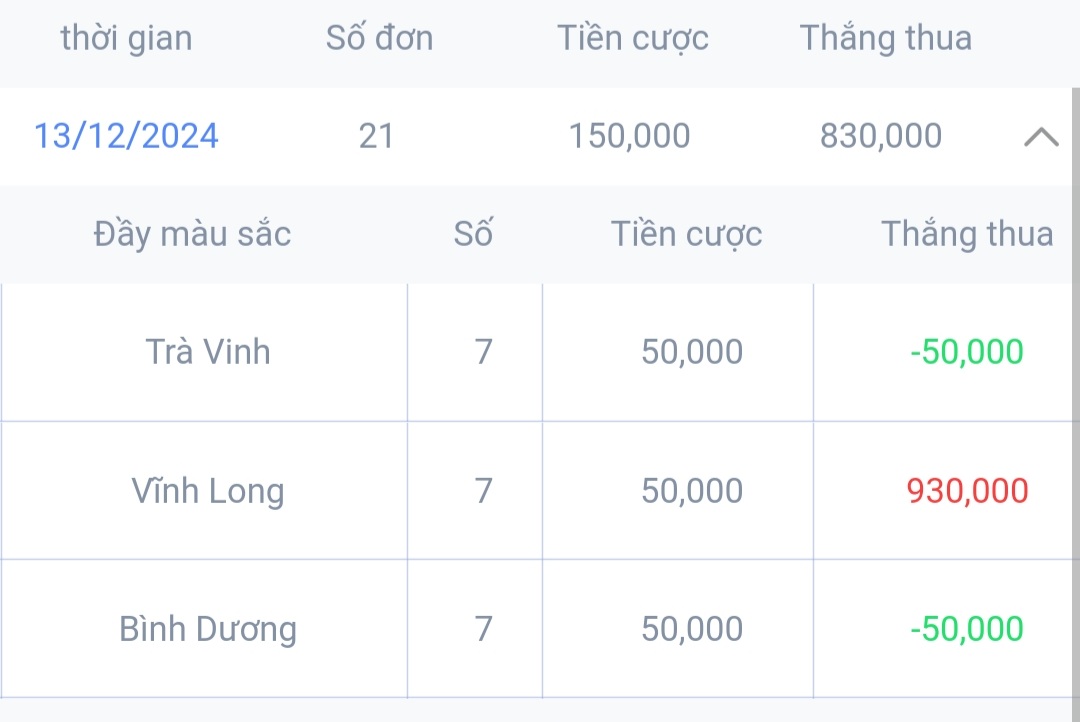Open the 13/12/2024 date link
This screenshot has width=1080, height=722.
click(x=126, y=136)
